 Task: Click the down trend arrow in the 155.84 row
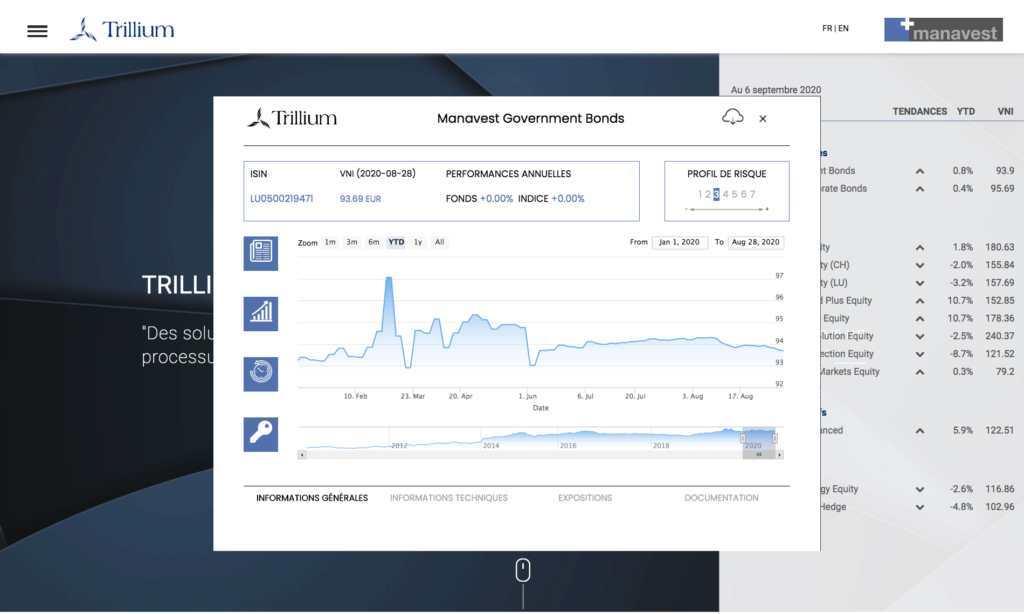coord(920,265)
